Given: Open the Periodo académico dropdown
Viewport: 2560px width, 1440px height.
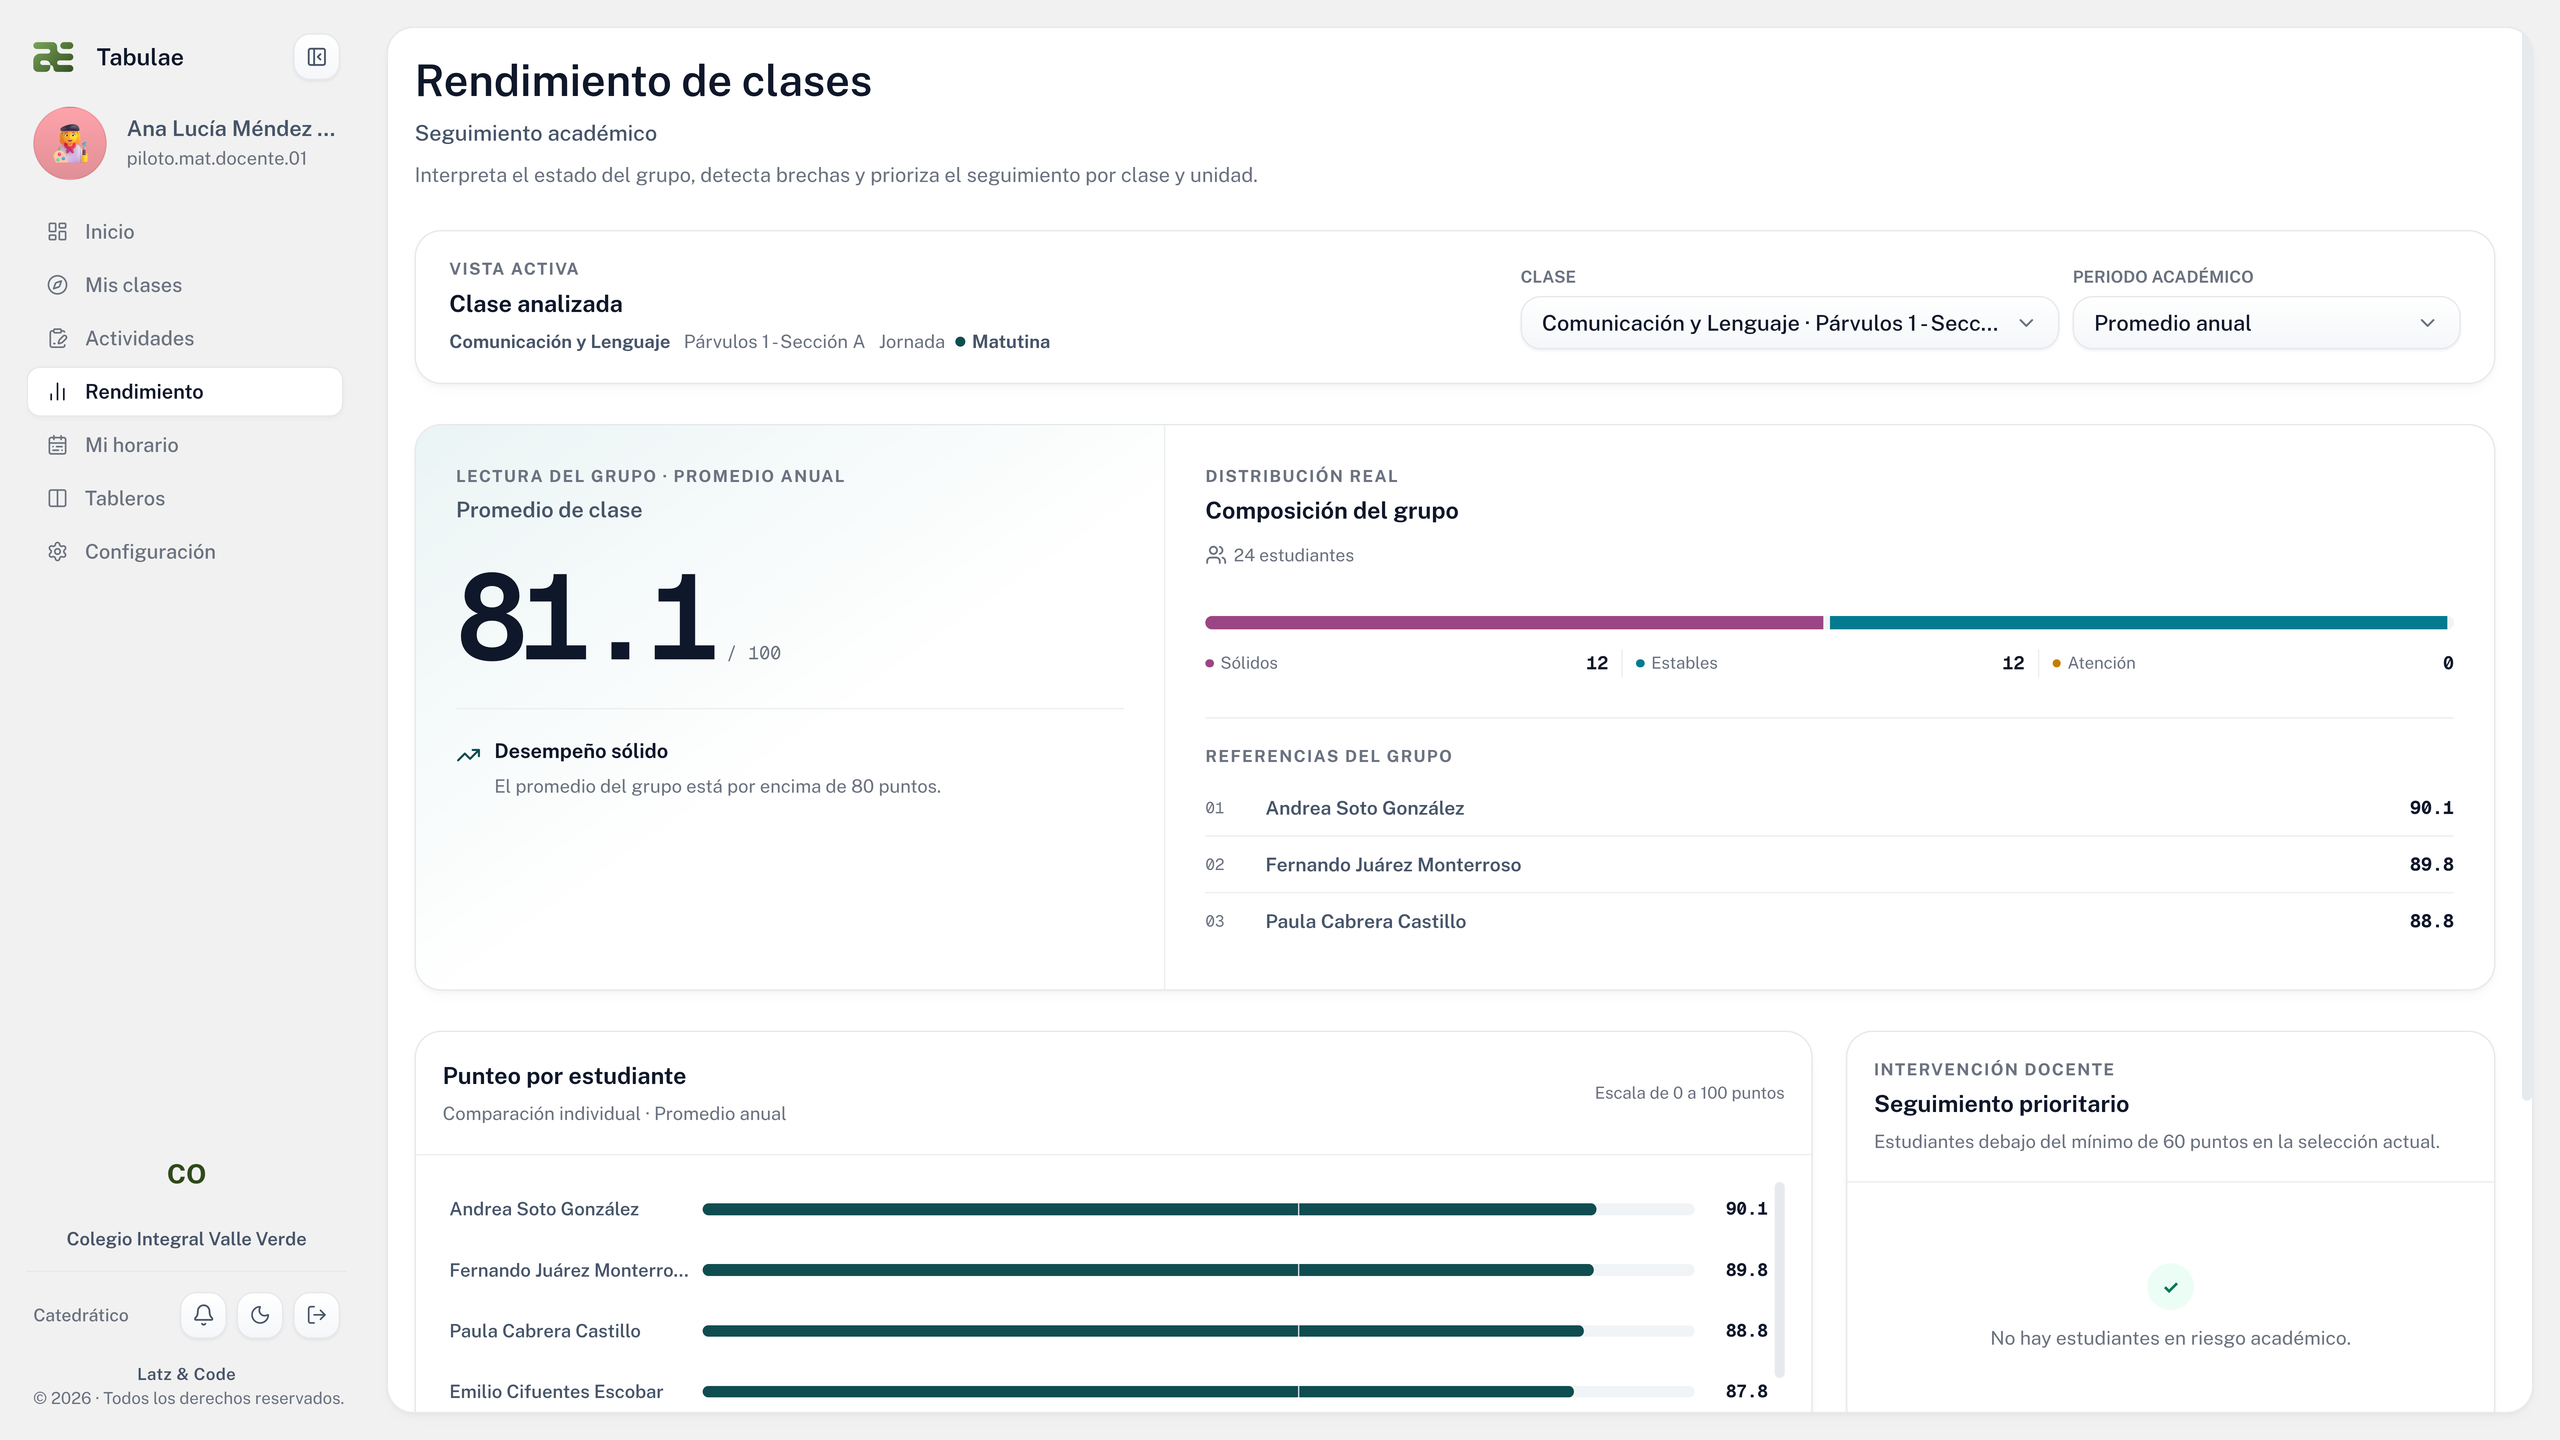Looking at the screenshot, I should pos(2266,323).
